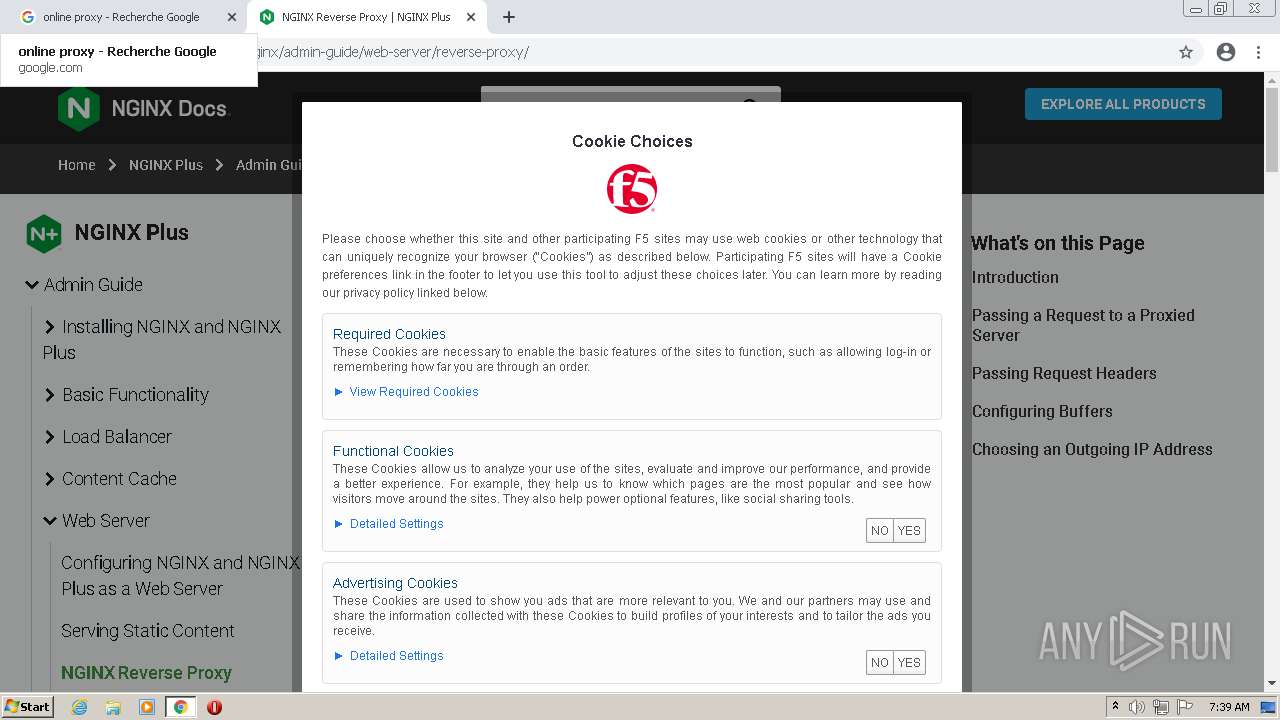Bookmark this page with the star icon
This screenshot has width=1280, height=720.
point(1186,52)
